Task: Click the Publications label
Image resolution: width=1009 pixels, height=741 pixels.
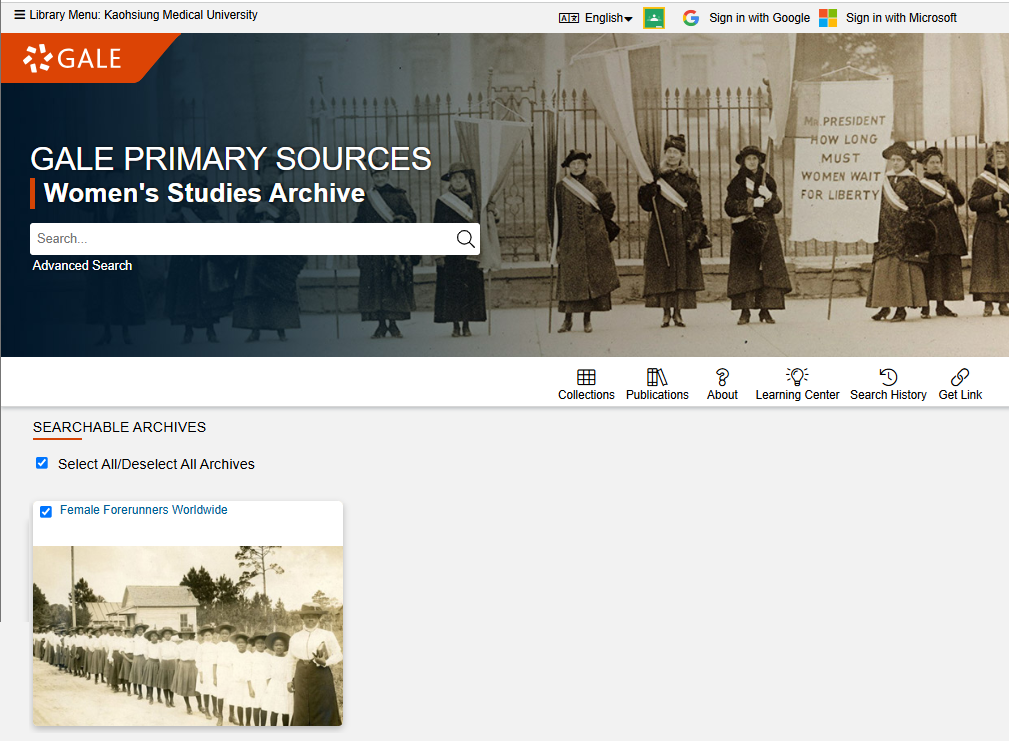Action: click(x=657, y=395)
